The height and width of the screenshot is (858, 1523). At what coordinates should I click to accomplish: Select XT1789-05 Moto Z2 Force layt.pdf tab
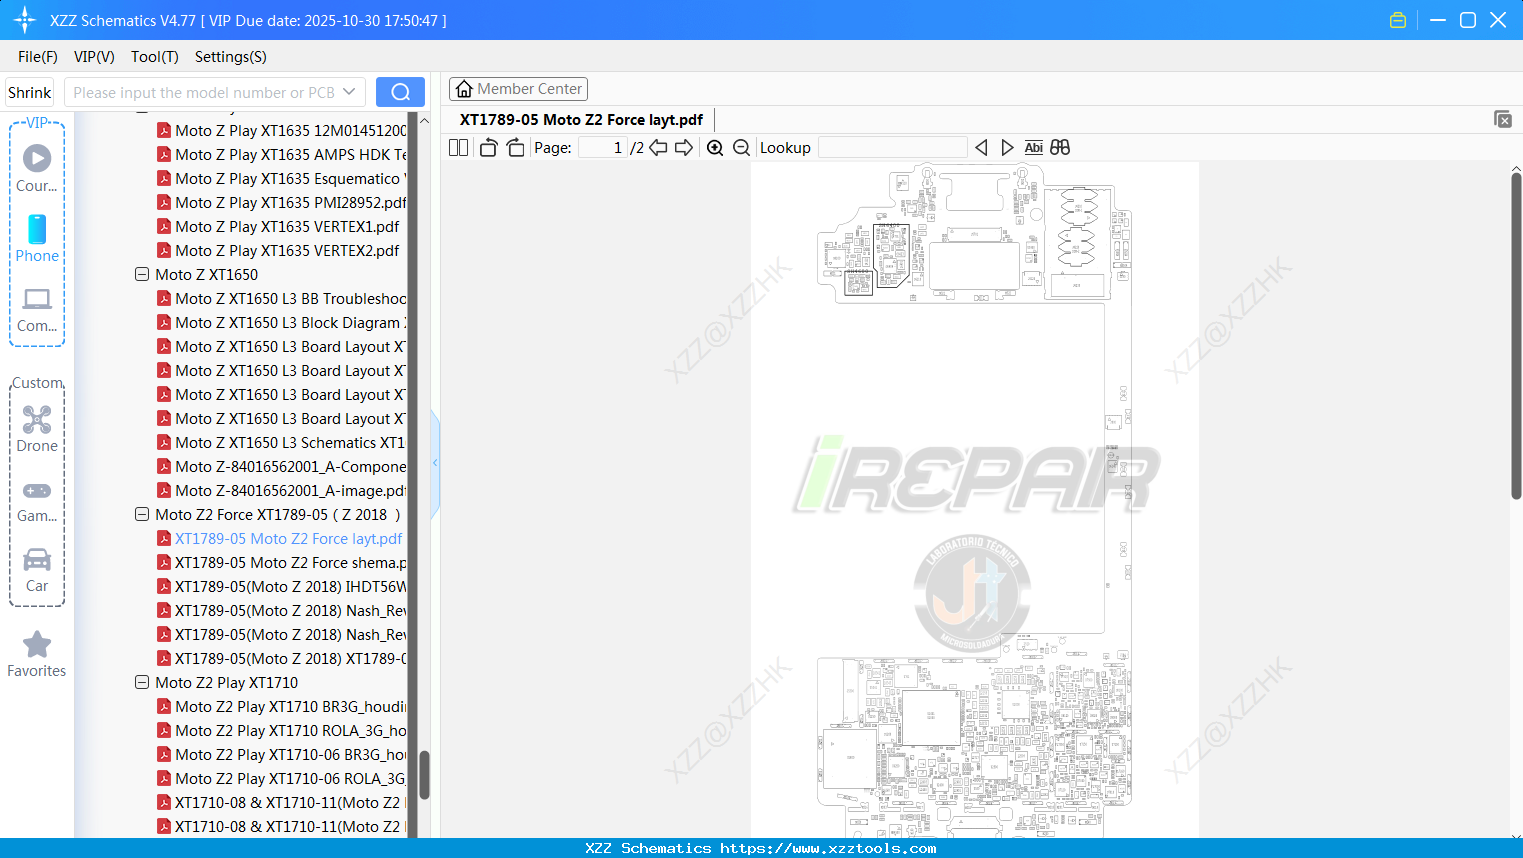click(x=581, y=119)
